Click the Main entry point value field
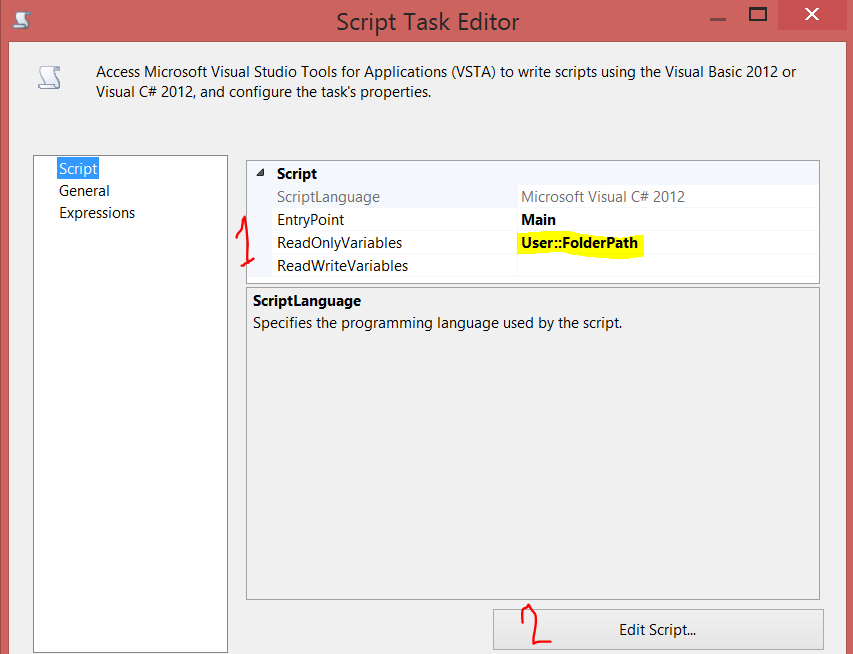 pos(667,220)
